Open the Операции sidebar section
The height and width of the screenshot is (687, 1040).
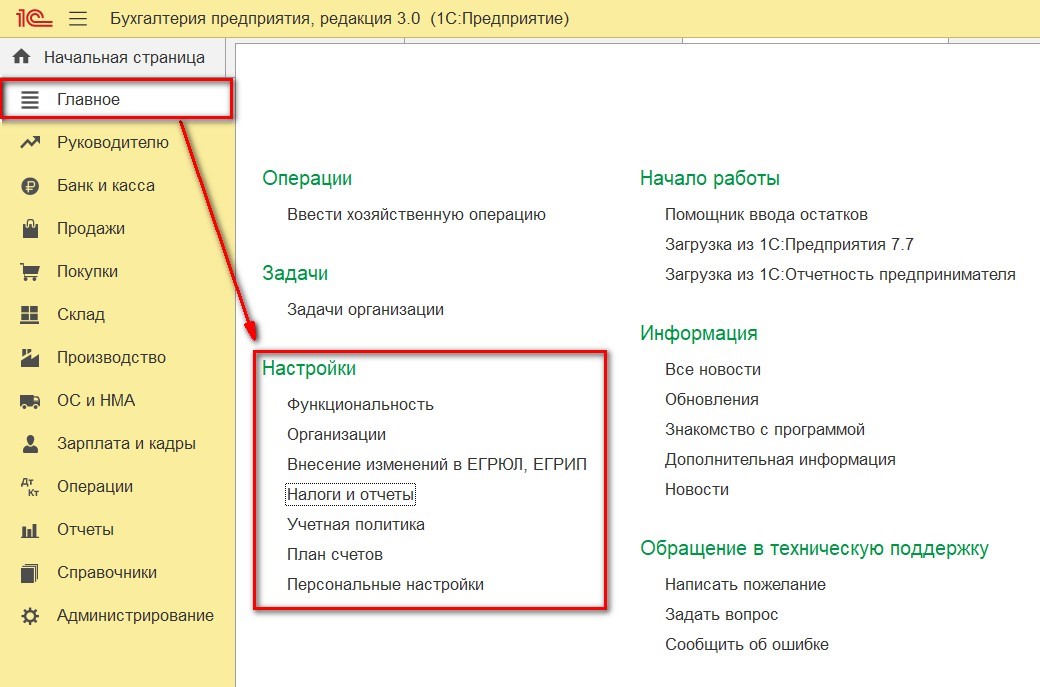117,487
